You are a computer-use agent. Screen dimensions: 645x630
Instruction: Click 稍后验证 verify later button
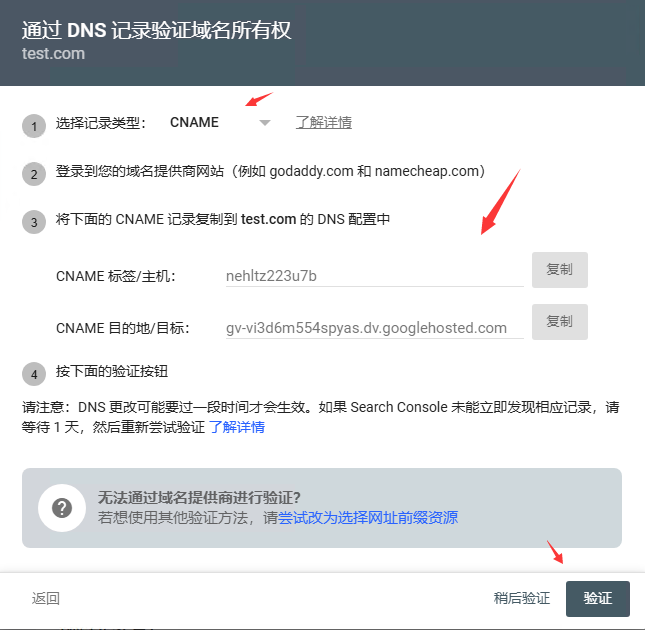click(522, 598)
